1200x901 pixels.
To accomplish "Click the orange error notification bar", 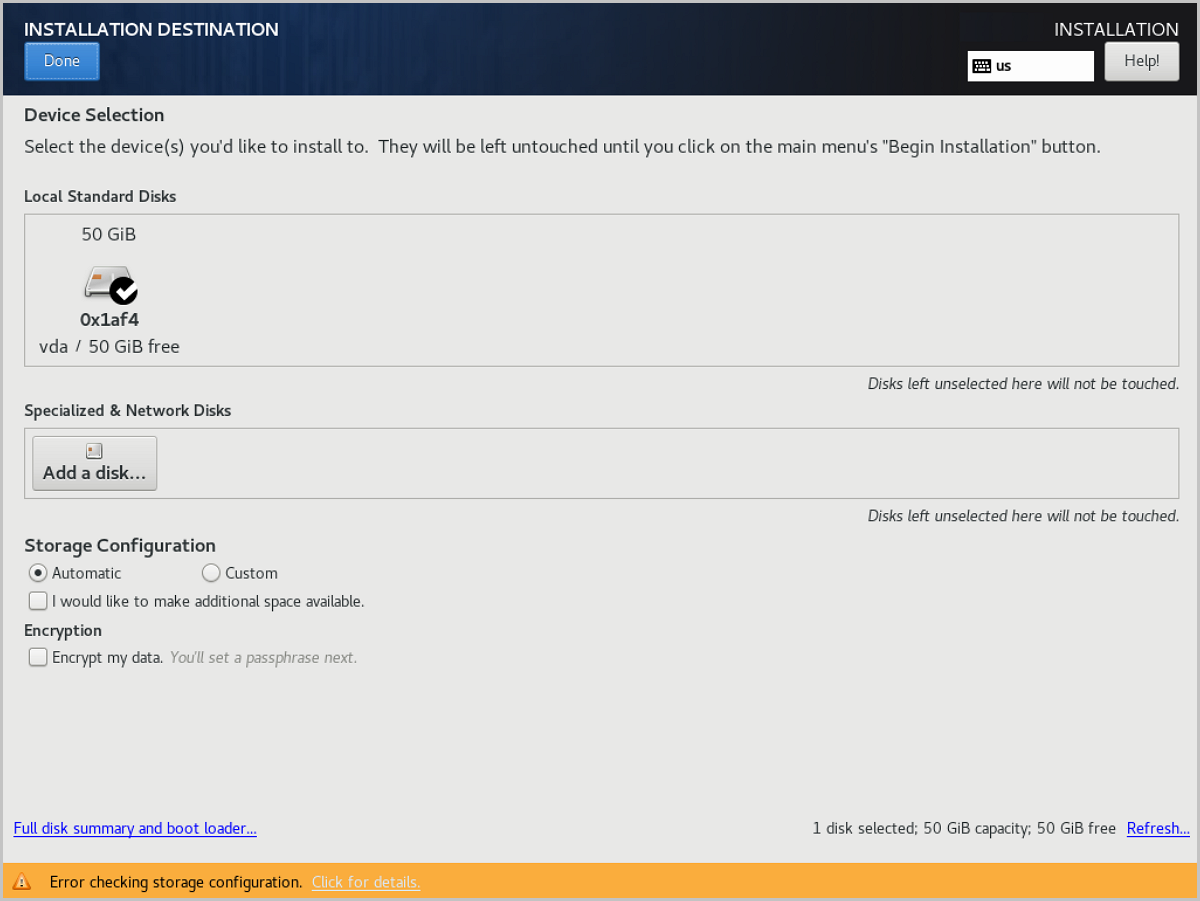I will 600,882.
